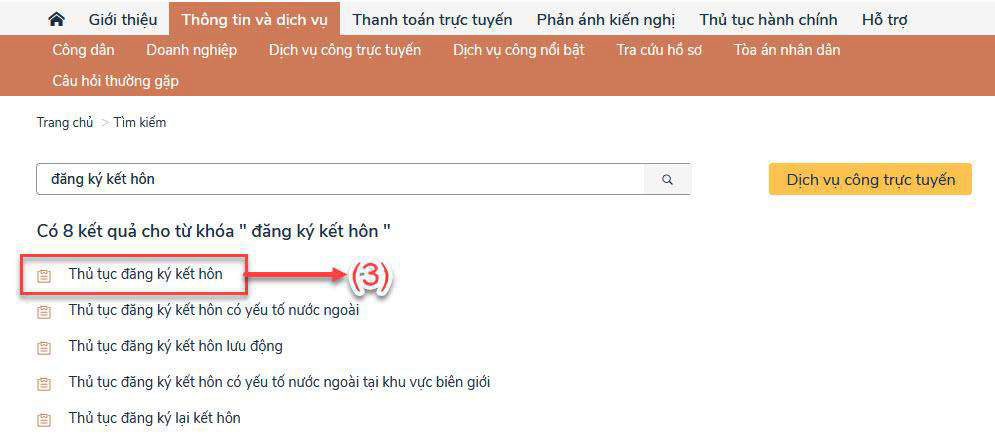Click document icon beside Thủ tục đăng ký kết hôn
Viewport: 995px width, 433px height.
43,275
